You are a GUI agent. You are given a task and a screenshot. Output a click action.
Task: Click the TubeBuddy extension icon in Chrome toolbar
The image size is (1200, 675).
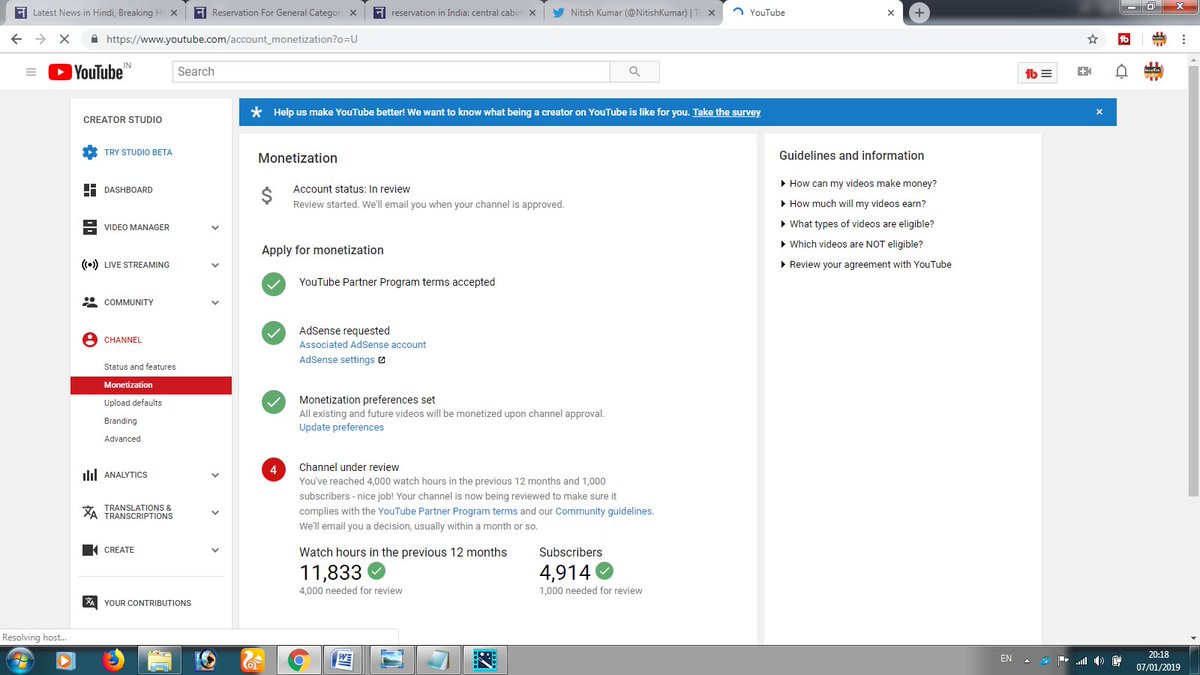point(1124,39)
